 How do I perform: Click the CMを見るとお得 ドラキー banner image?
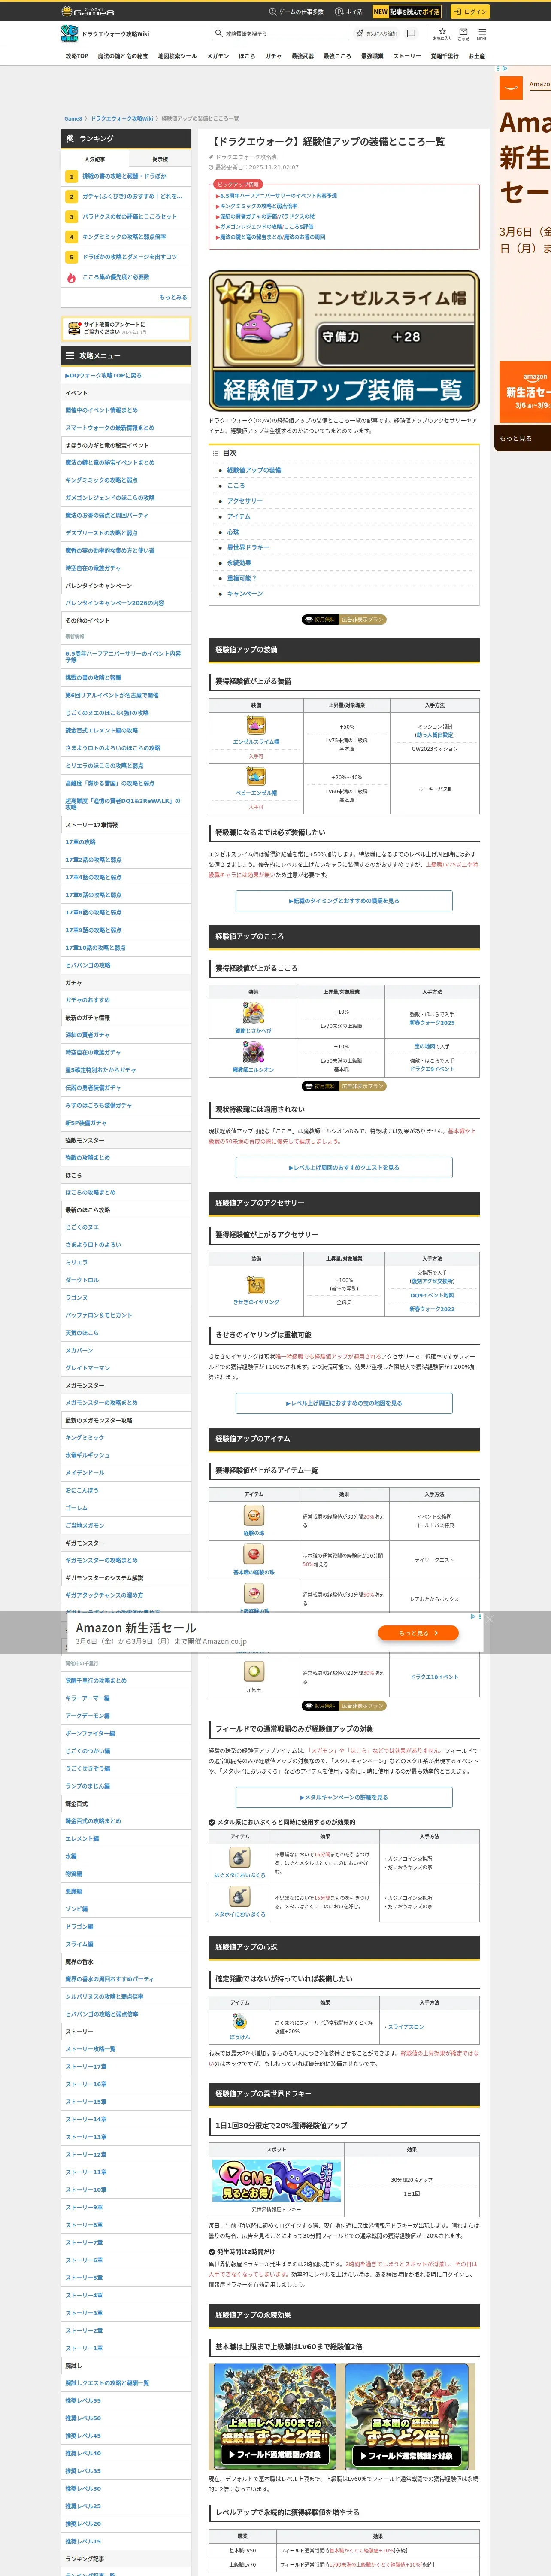(x=276, y=2181)
